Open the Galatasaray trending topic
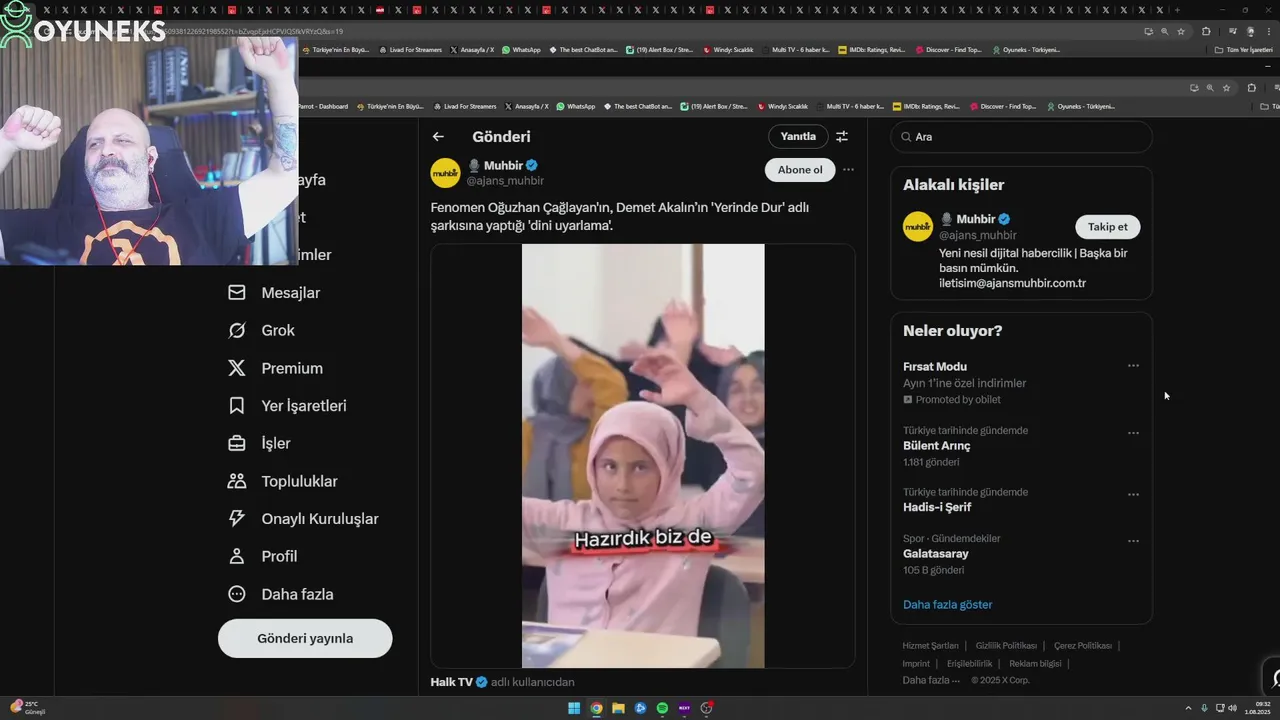This screenshot has height=720, width=1280. pyautogui.click(x=935, y=554)
